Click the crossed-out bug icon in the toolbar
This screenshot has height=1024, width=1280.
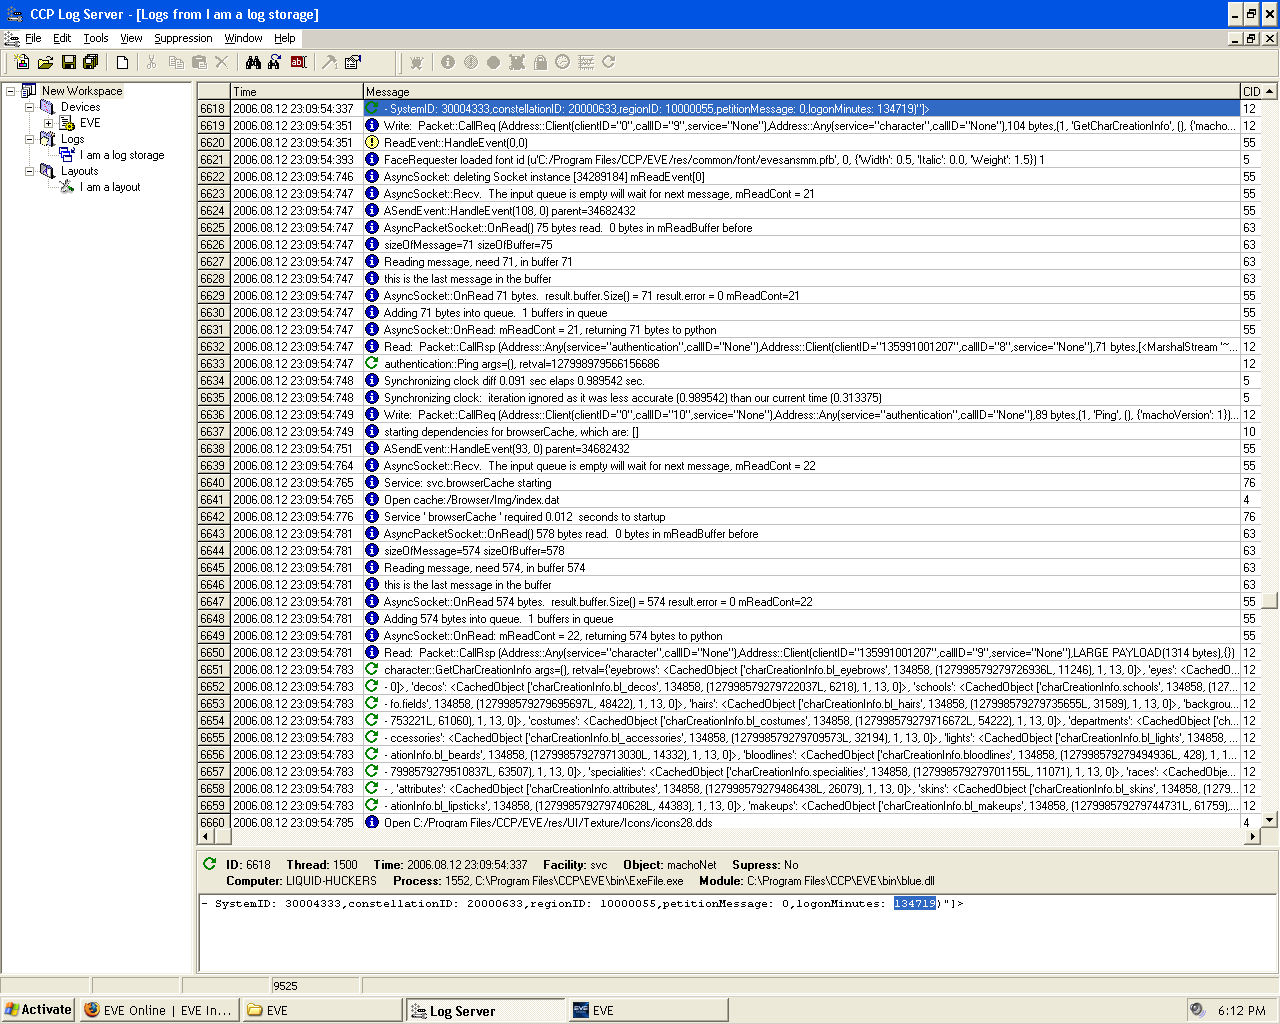(x=517, y=62)
